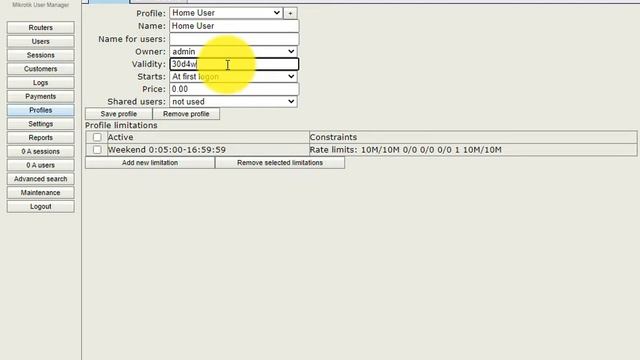Open the Customers section
640x360 pixels.
point(40,69)
